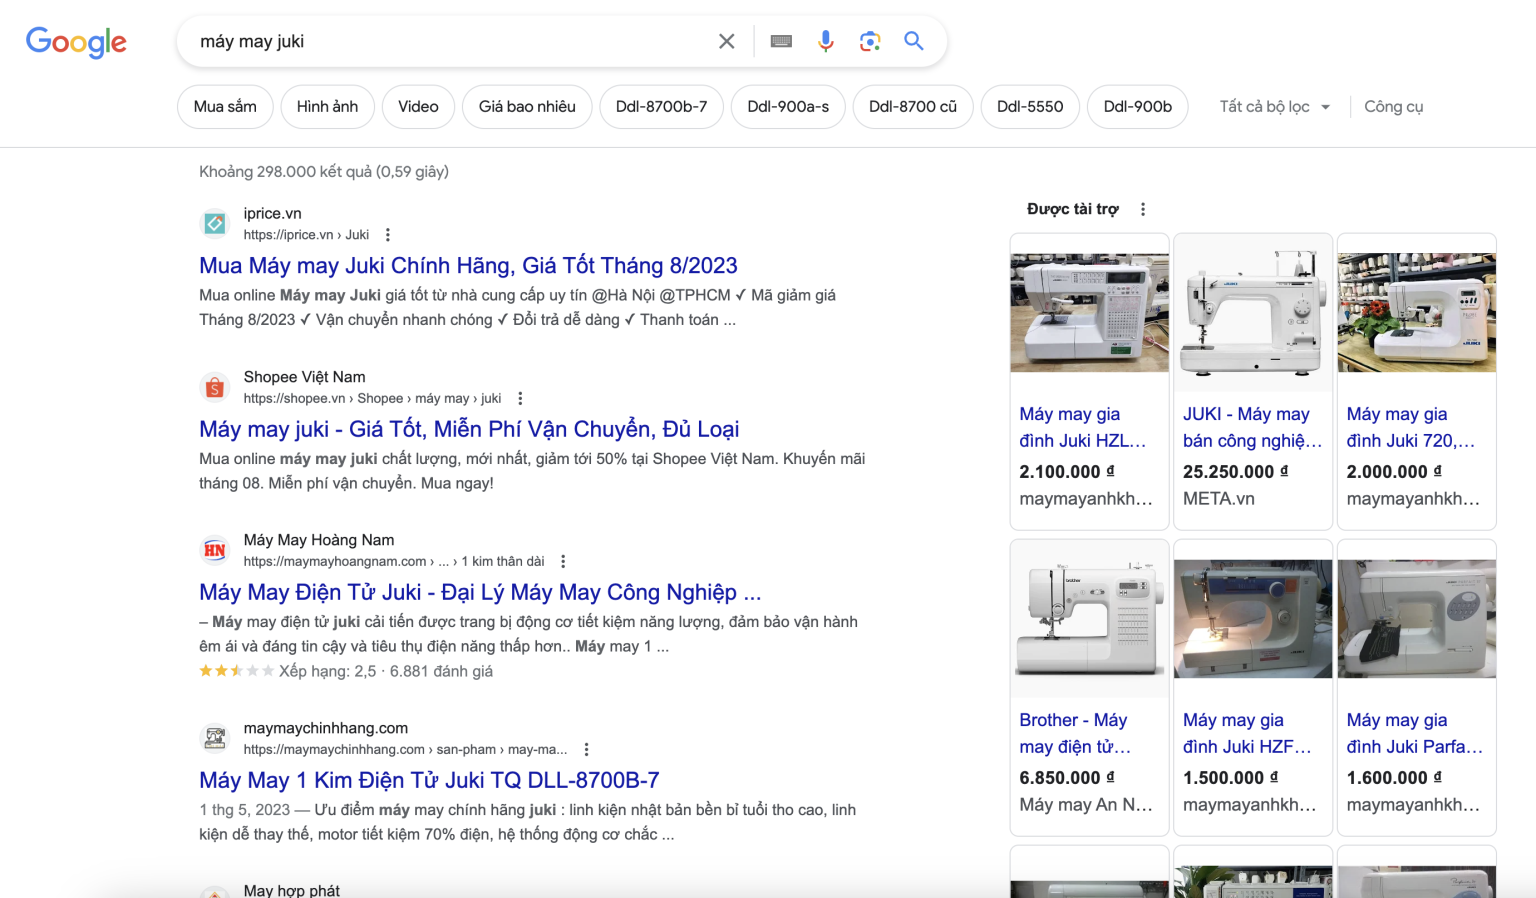Open options for Máy May Hoàng Nam result
This screenshot has height=898, width=1536.
(x=563, y=561)
